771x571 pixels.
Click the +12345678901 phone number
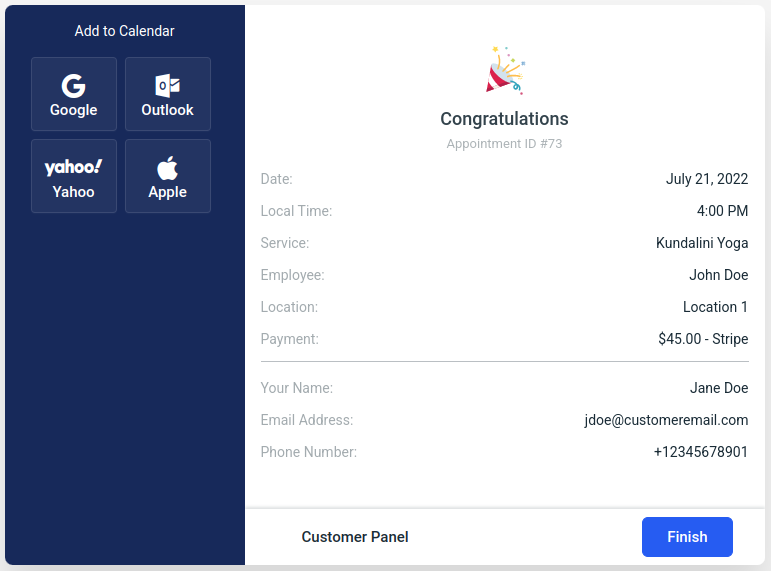(701, 452)
